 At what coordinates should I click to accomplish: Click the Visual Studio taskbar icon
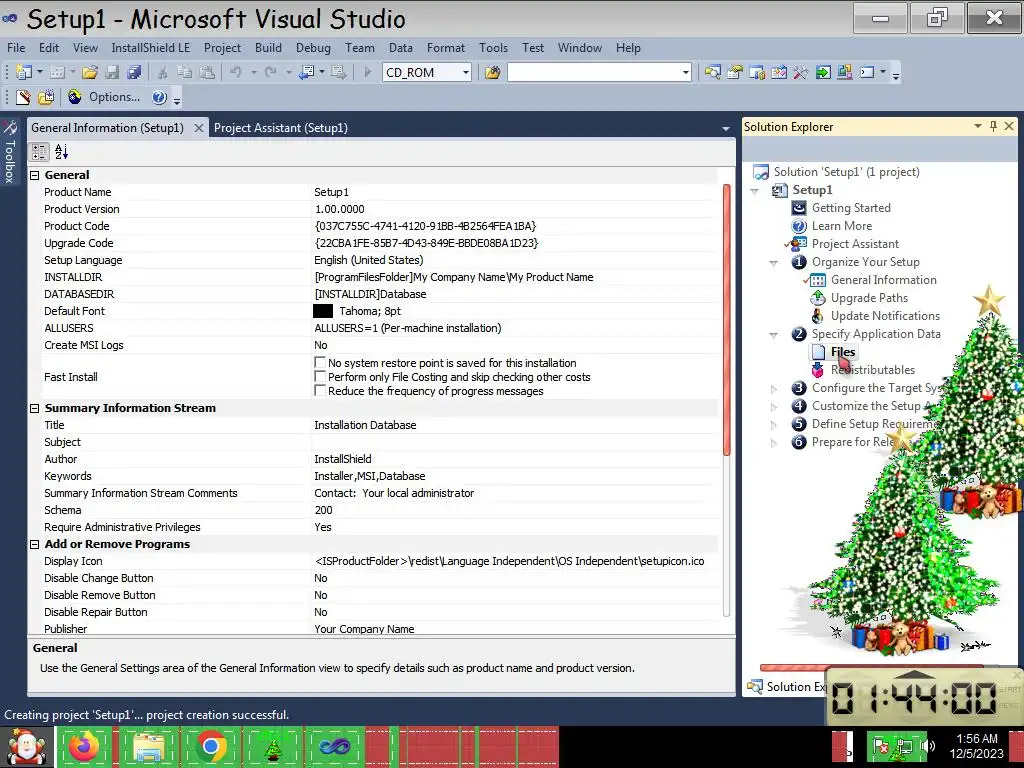click(x=334, y=746)
